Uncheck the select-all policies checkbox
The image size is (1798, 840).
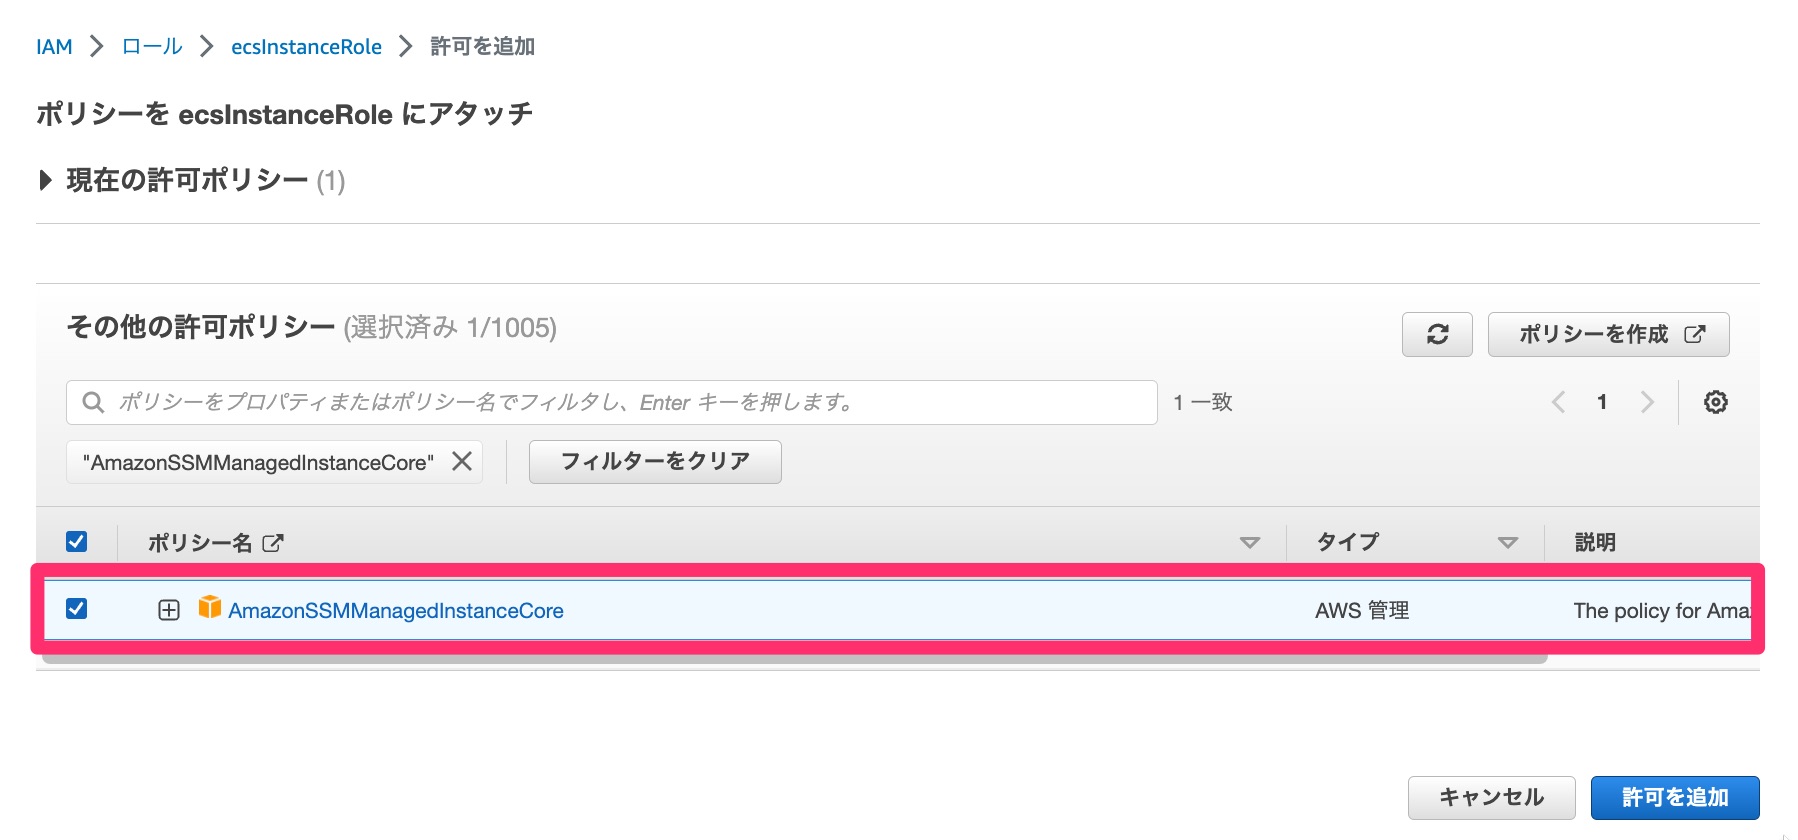(x=78, y=541)
